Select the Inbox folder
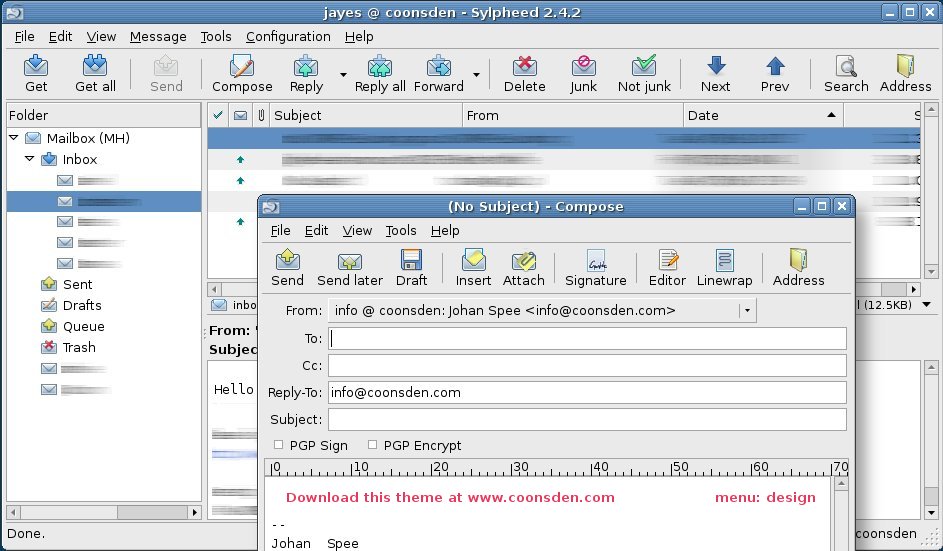The width and height of the screenshot is (943, 551). [79, 159]
